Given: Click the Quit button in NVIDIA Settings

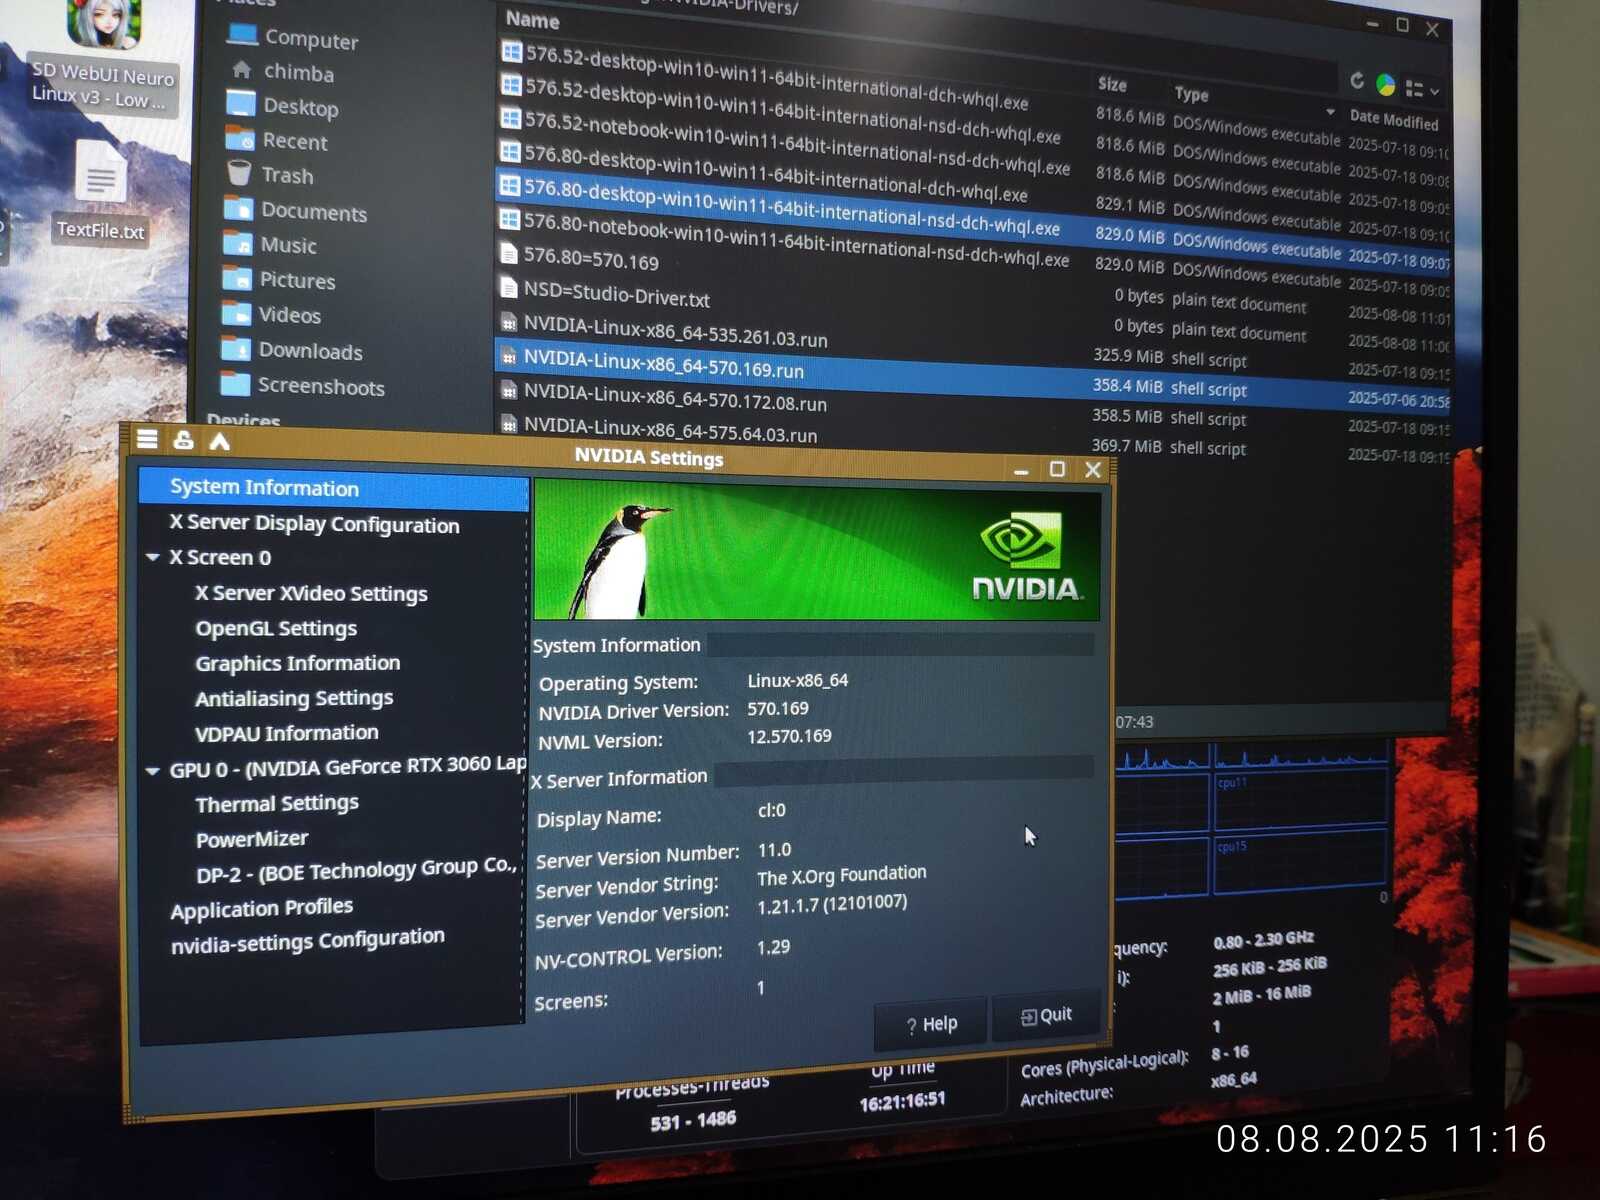Looking at the screenshot, I should pos(1046,1016).
